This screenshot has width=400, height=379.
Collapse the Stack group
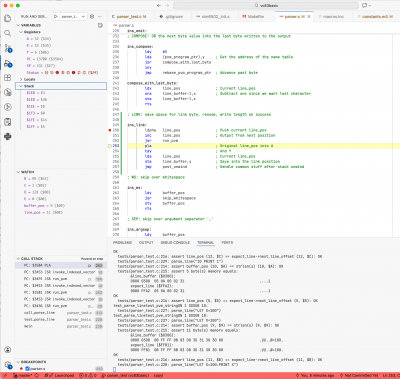click(21, 86)
